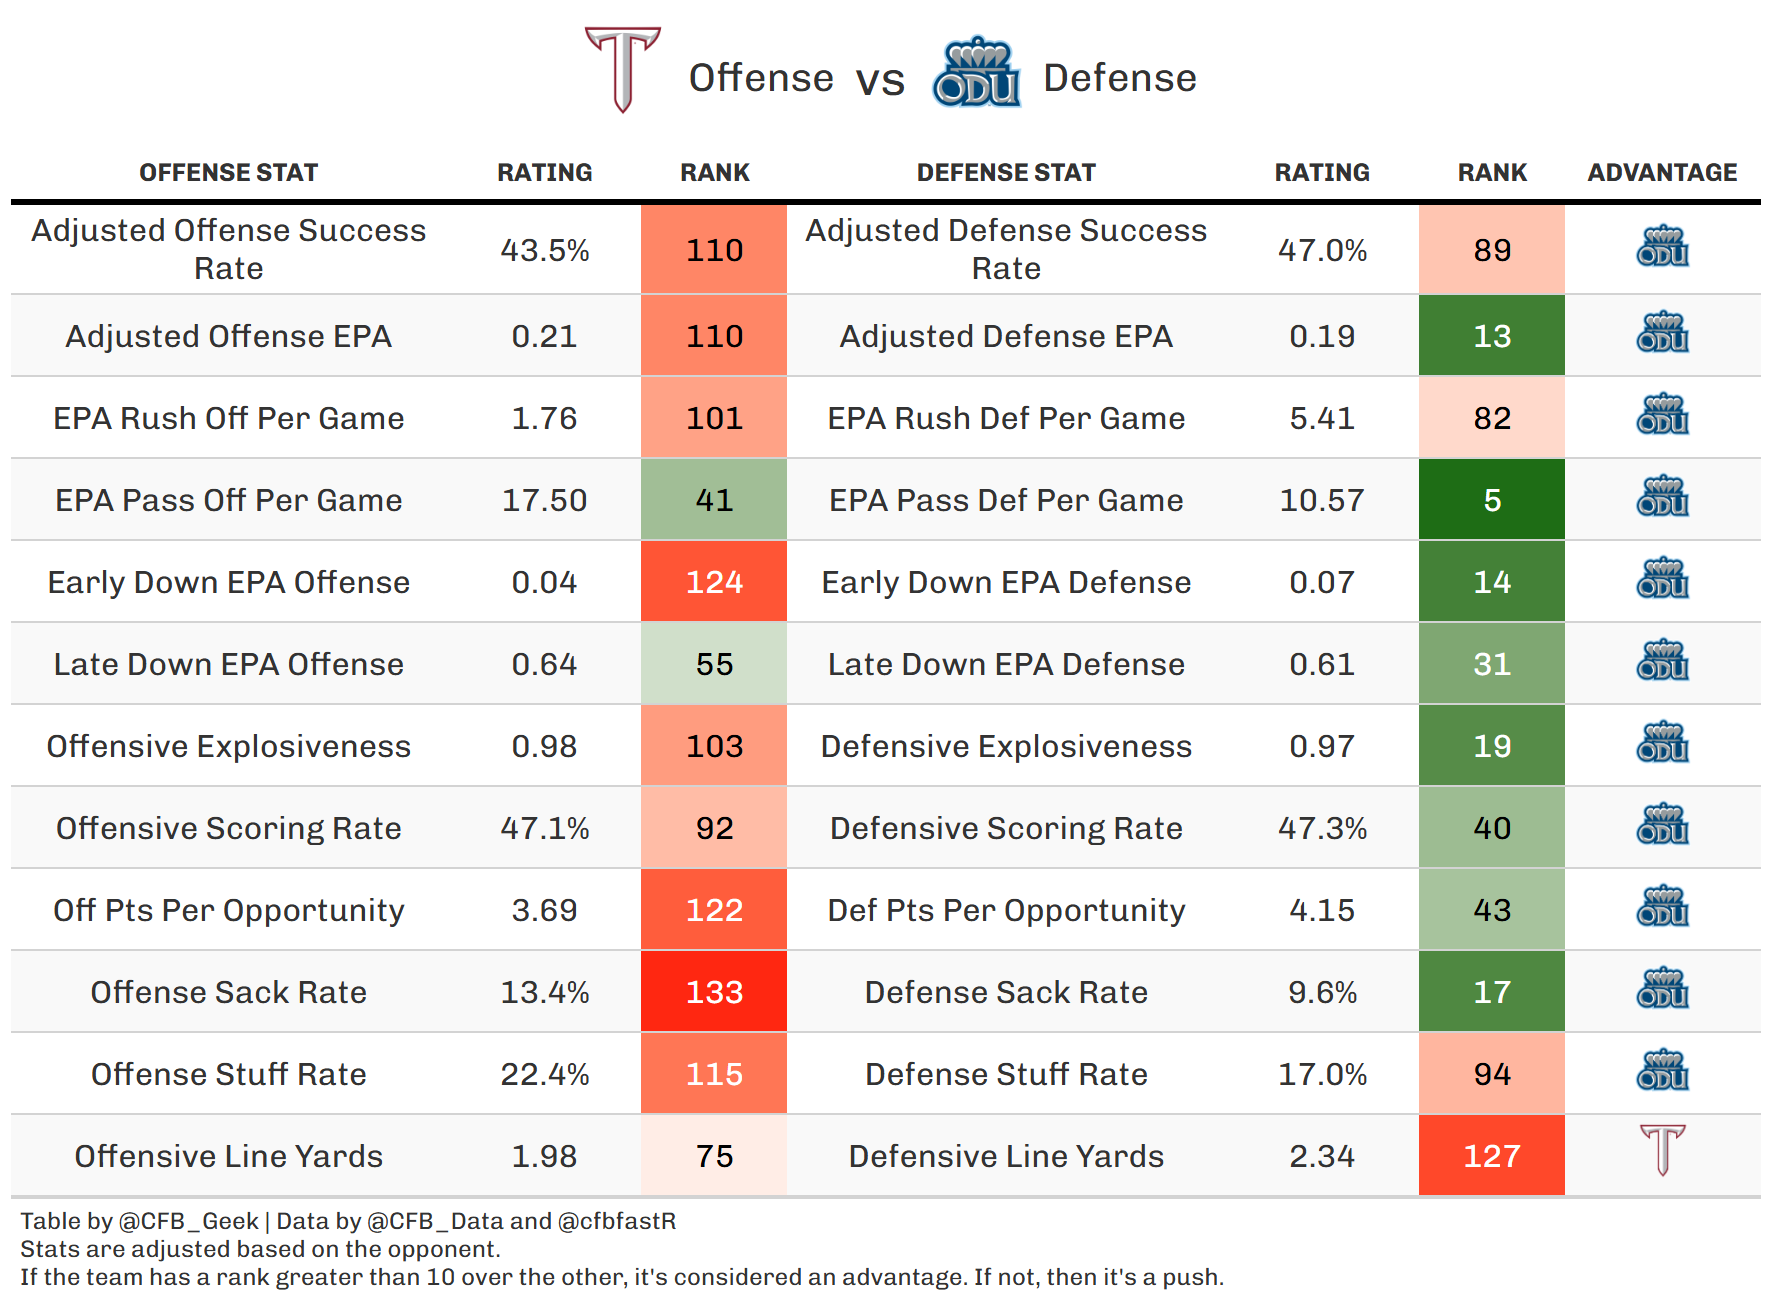
Task: Click the Offensive Scoring Rate label
Action: click(228, 828)
